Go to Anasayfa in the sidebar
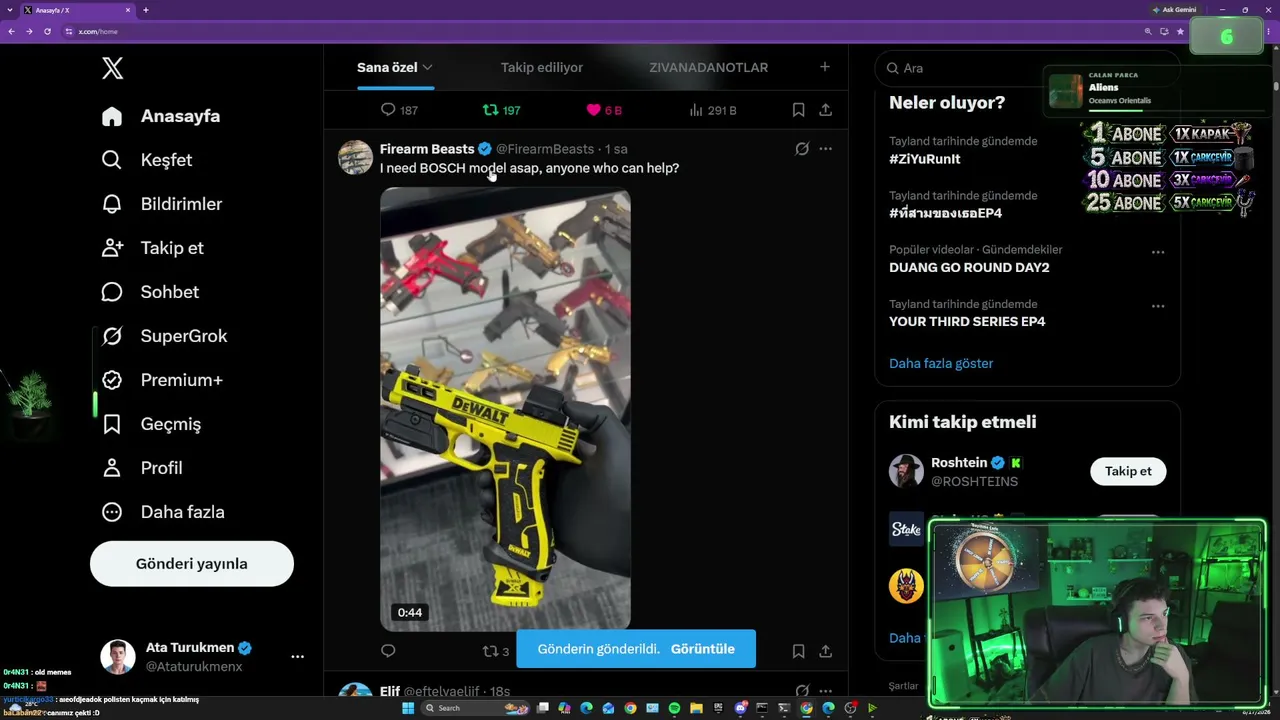The height and width of the screenshot is (720, 1280). 161,116
